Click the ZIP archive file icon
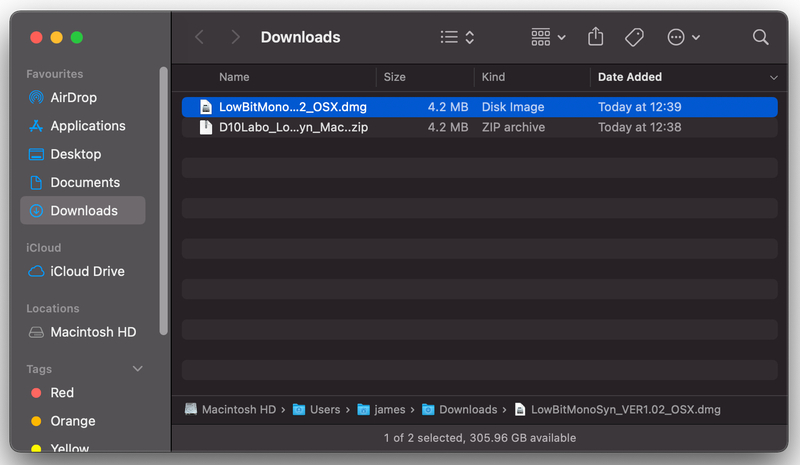Image resolution: width=800 pixels, height=465 pixels. pyautogui.click(x=206, y=127)
